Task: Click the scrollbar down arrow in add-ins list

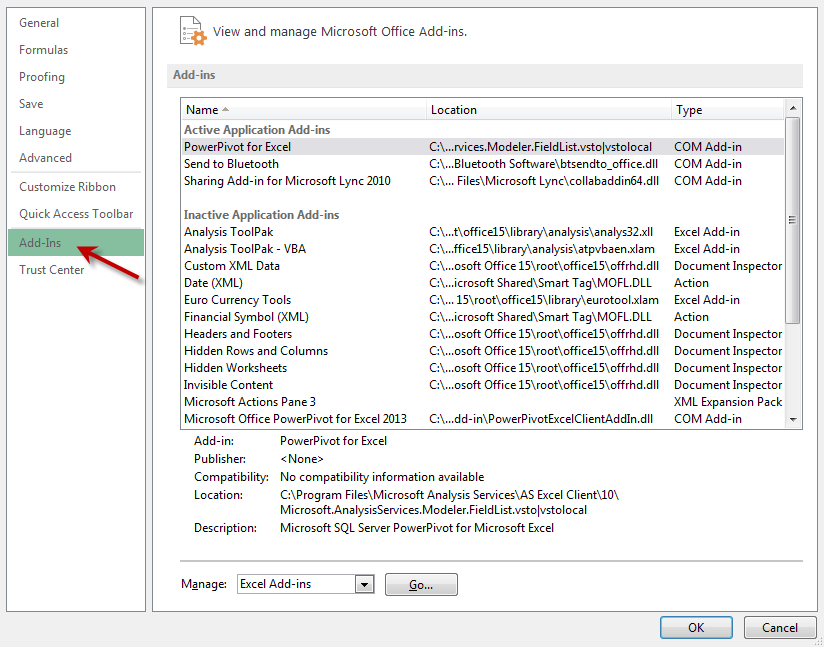Action: point(793,419)
